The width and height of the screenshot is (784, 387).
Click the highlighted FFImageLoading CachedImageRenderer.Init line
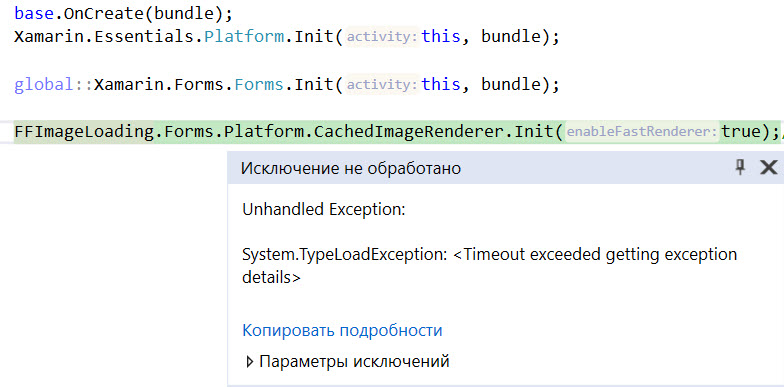397,132
